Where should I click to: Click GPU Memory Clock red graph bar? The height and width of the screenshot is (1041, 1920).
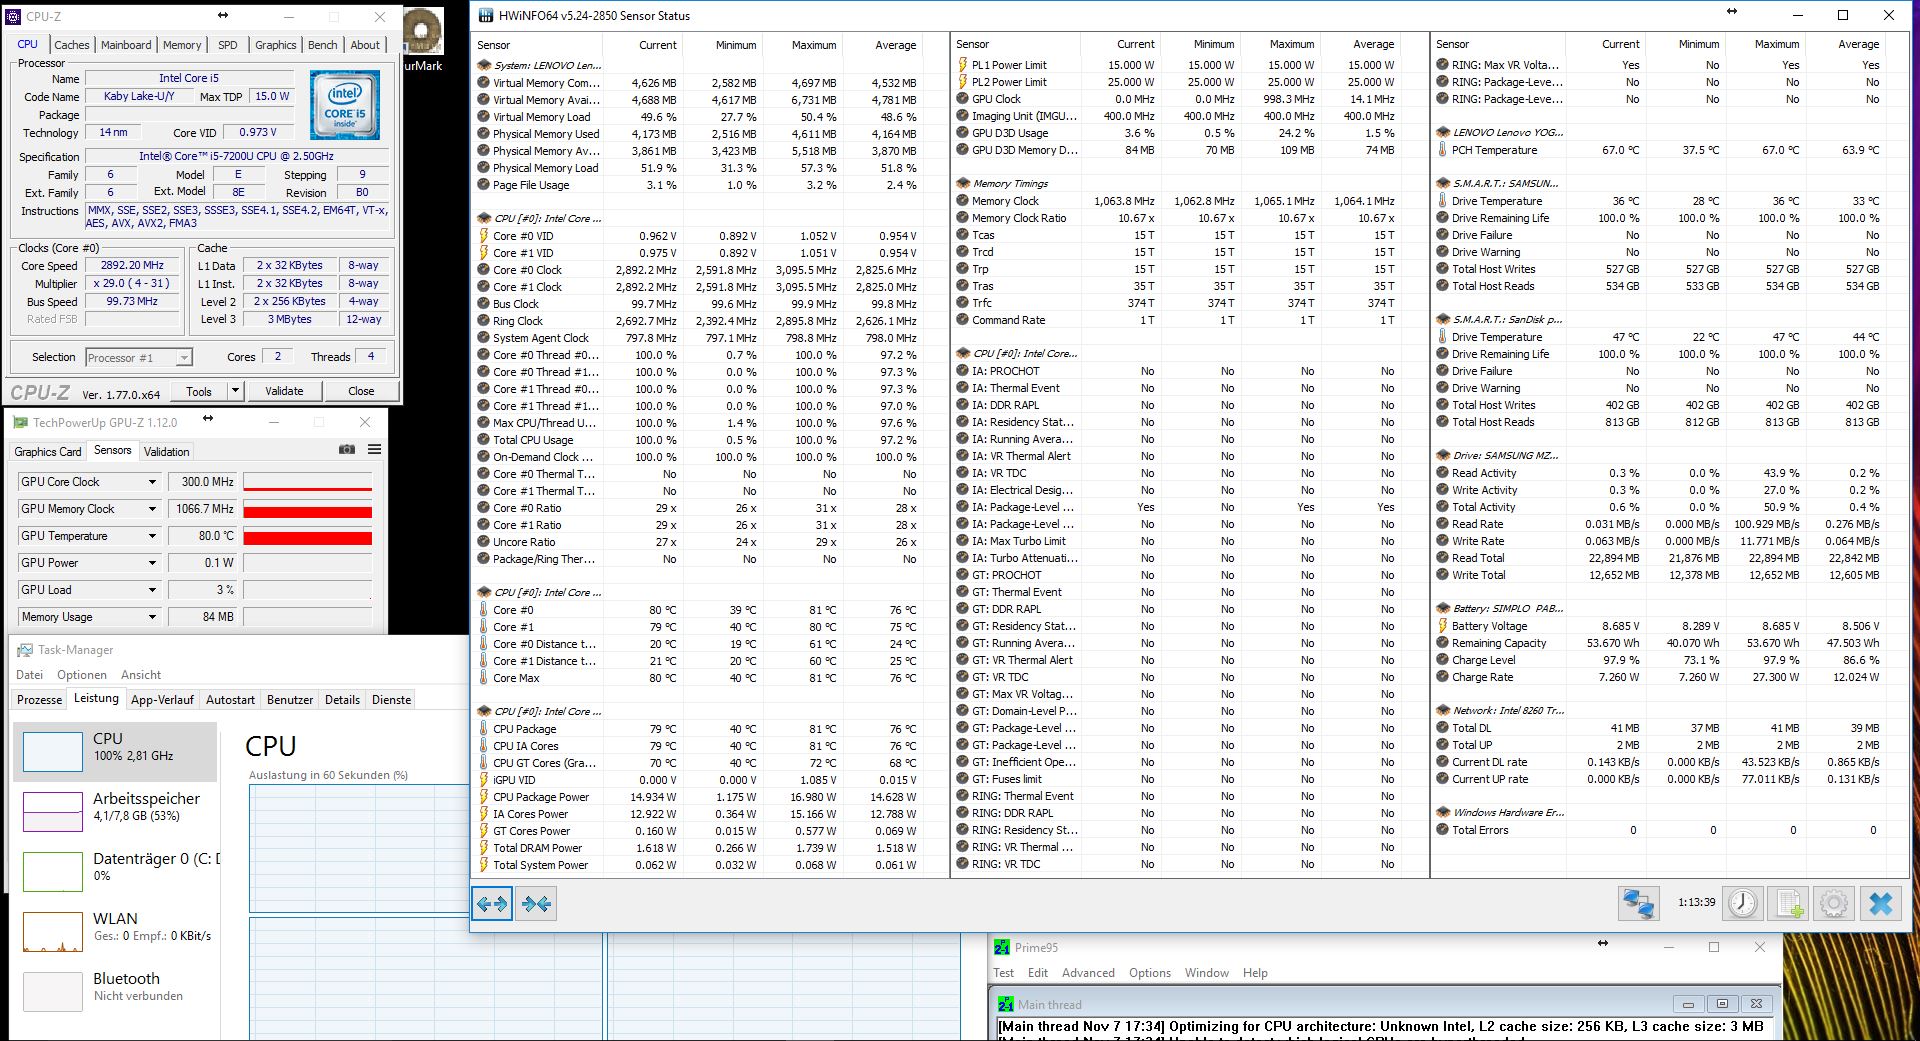click(307, 512)
